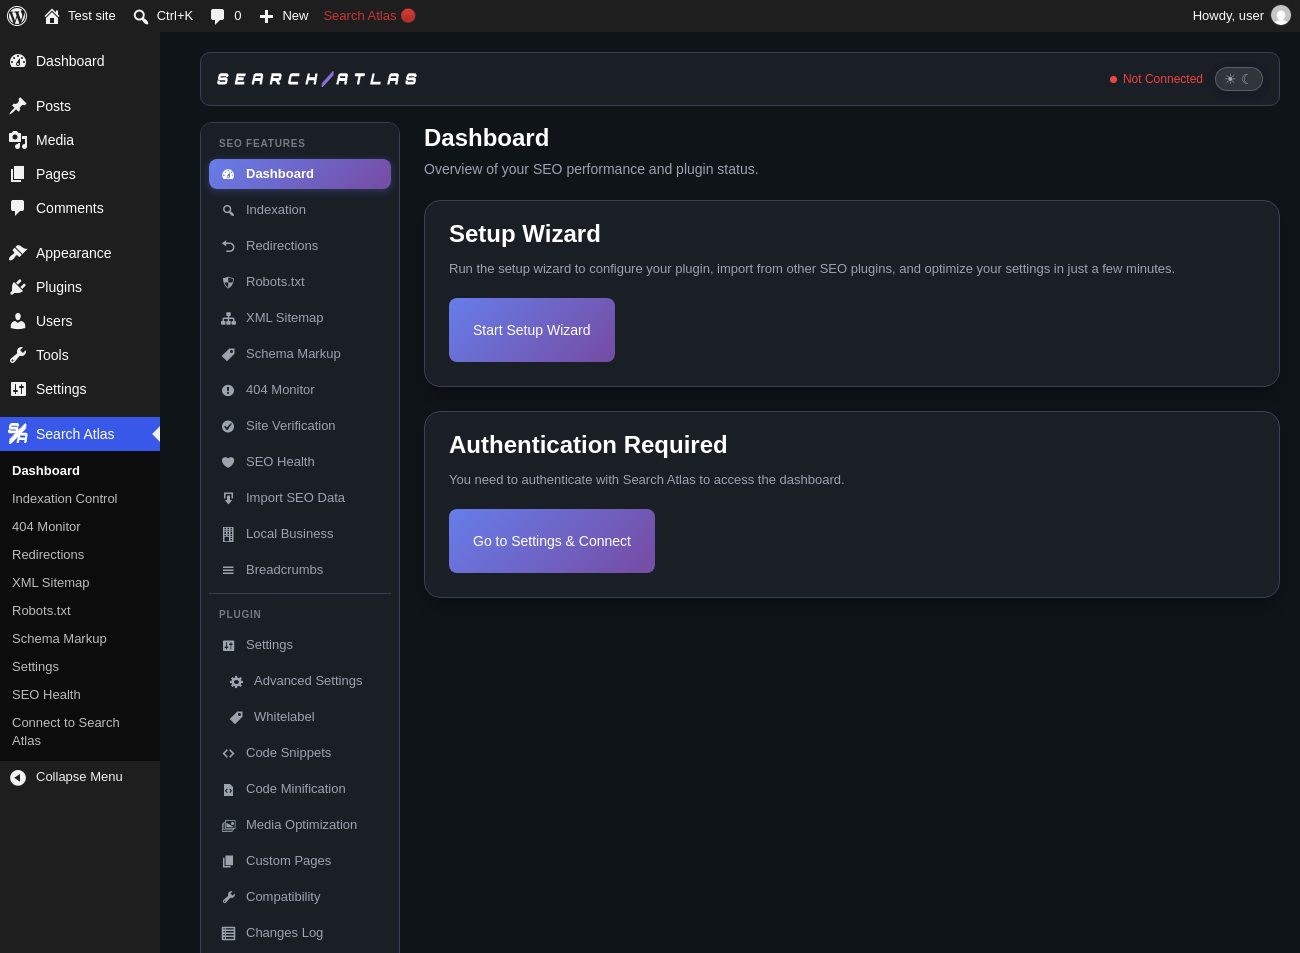
Task: Open Custom Pages in plugin sidebar
Action: tap(300, 861)
